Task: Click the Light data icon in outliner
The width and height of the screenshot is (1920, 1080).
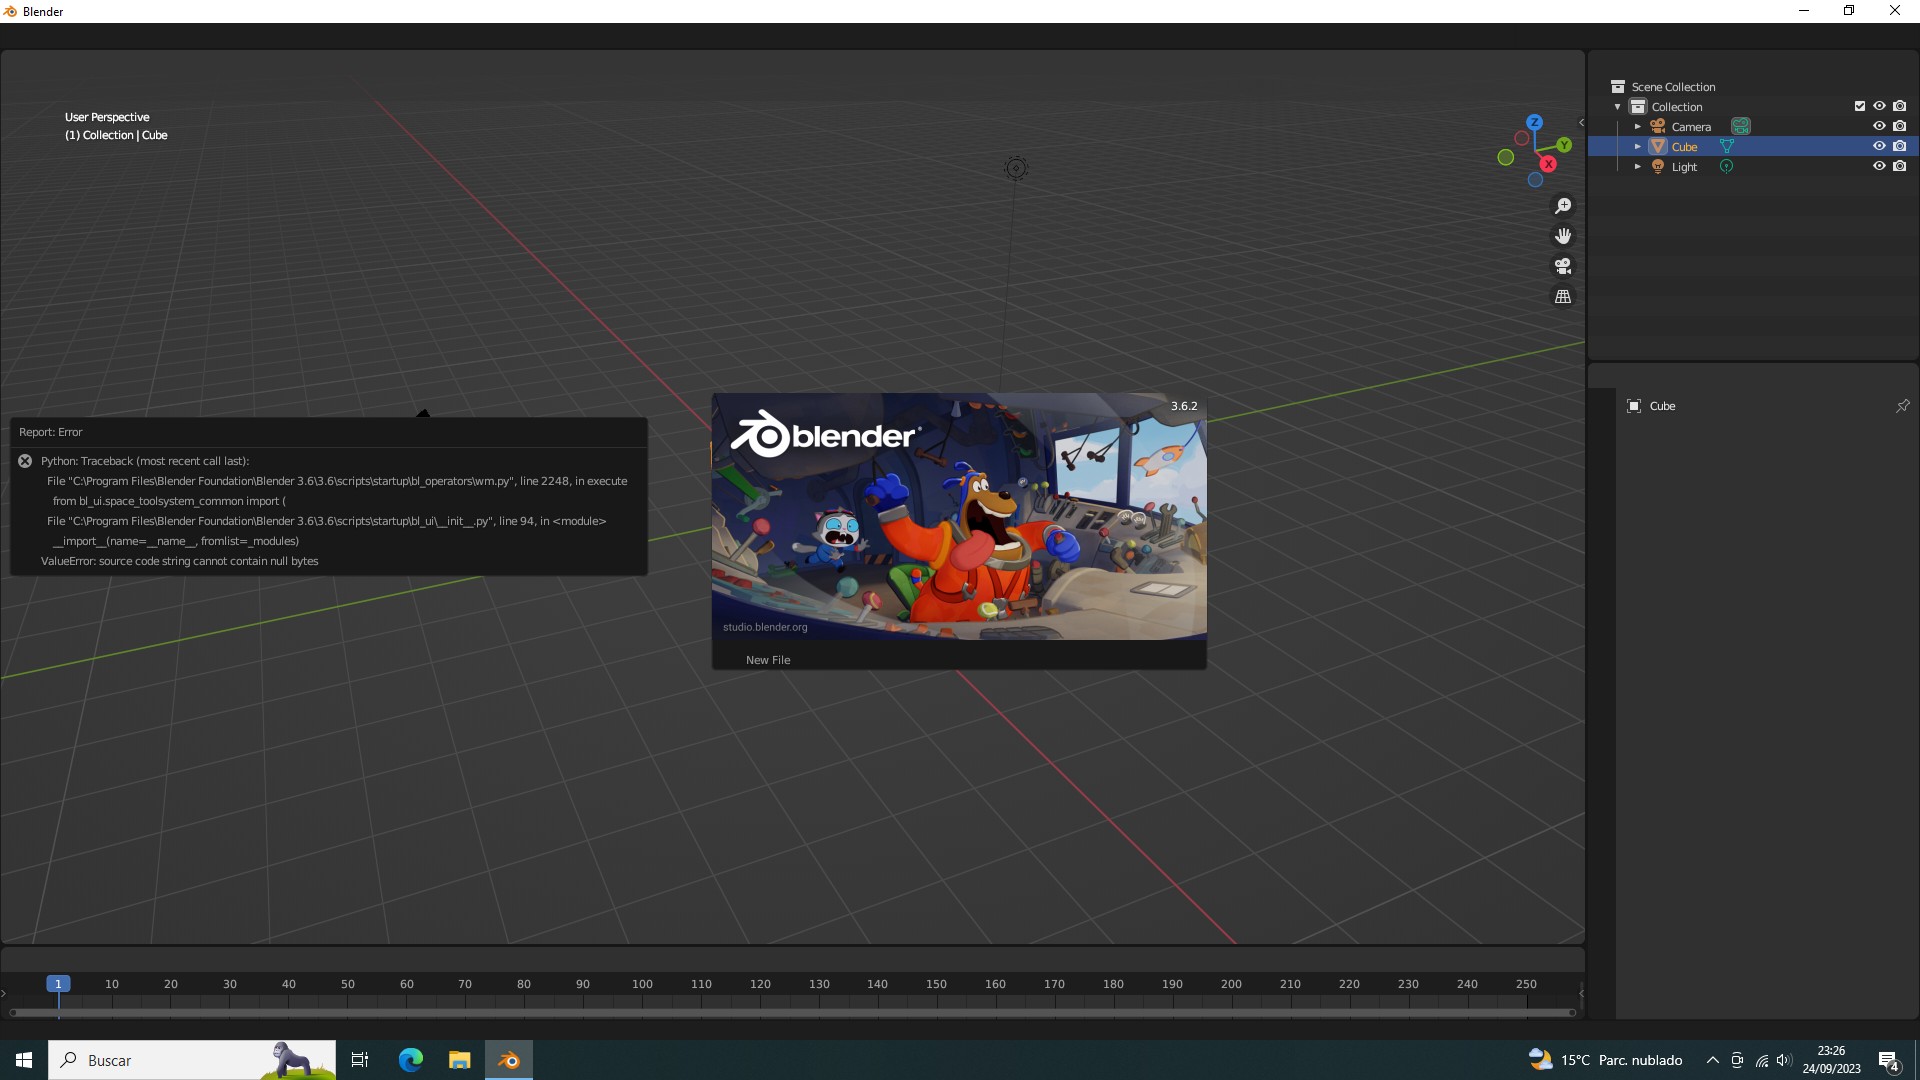Action: coord(1726,166)
